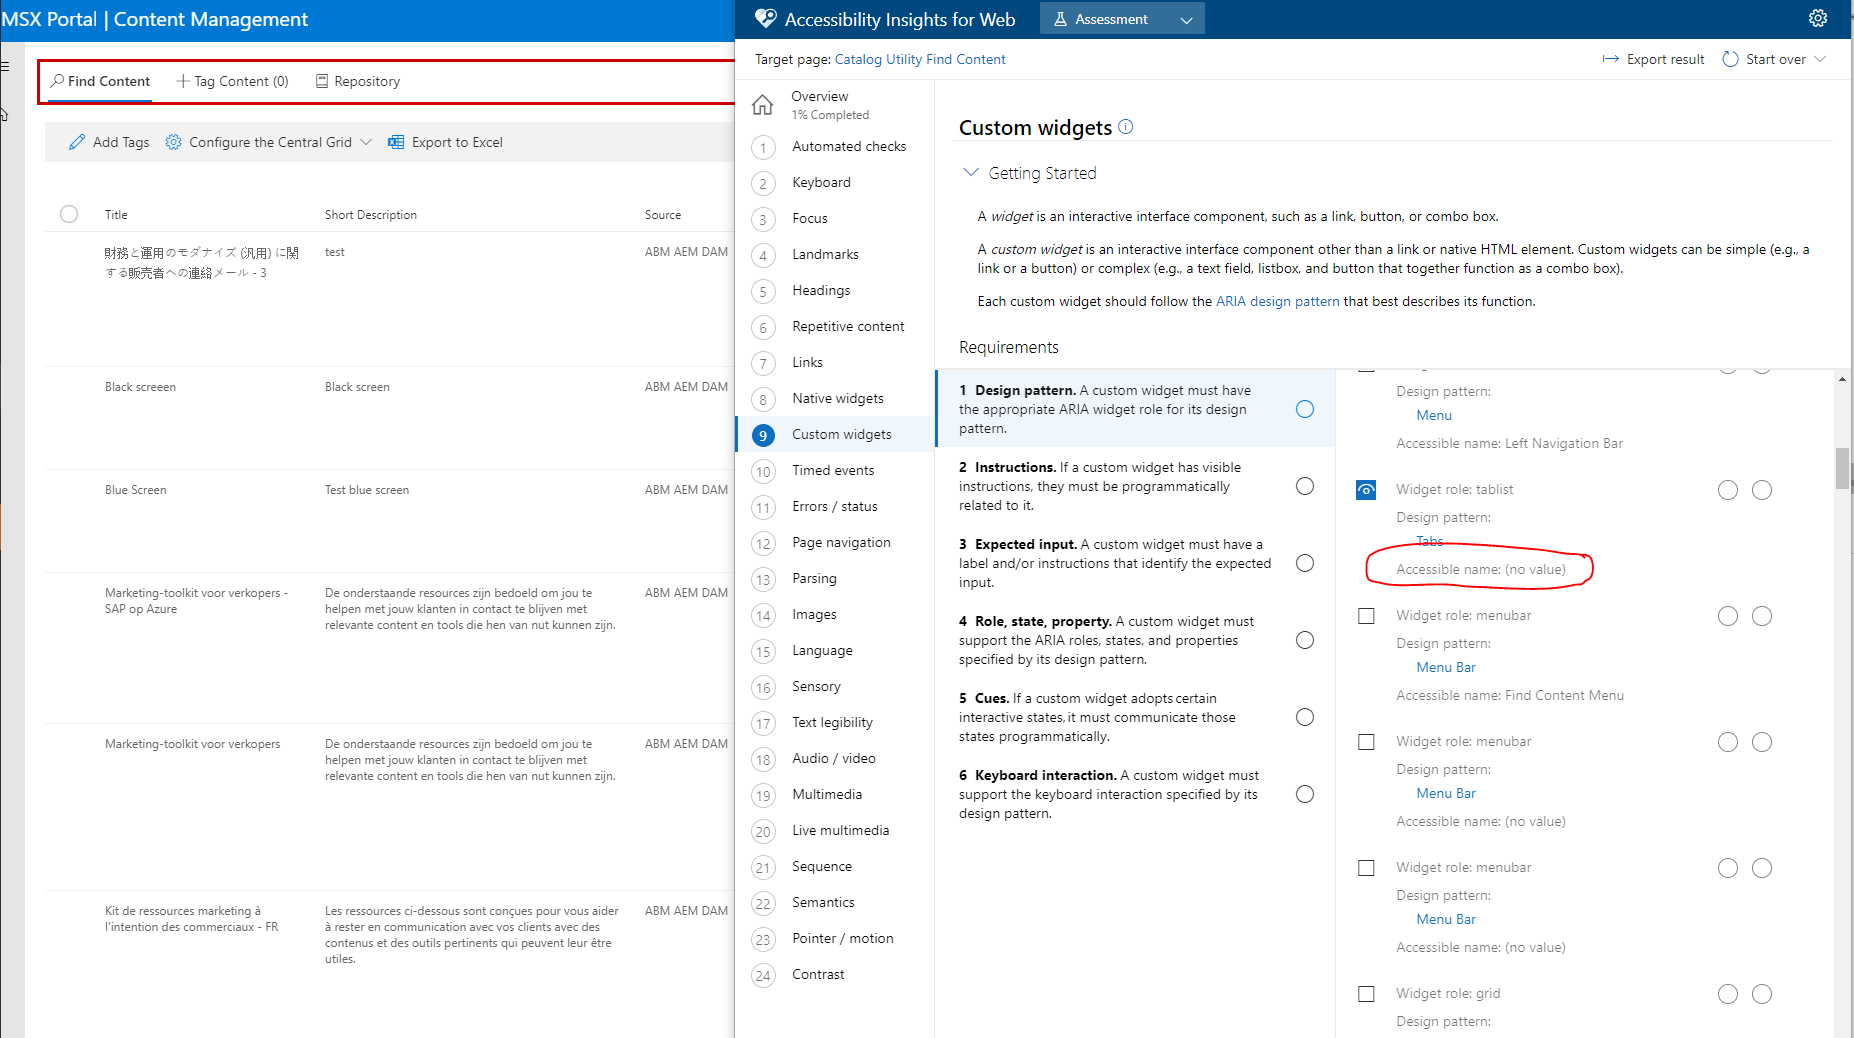Select the Black screeen title row
Viewport: 1854px width, 1038px height.
[x=140, y=387]
